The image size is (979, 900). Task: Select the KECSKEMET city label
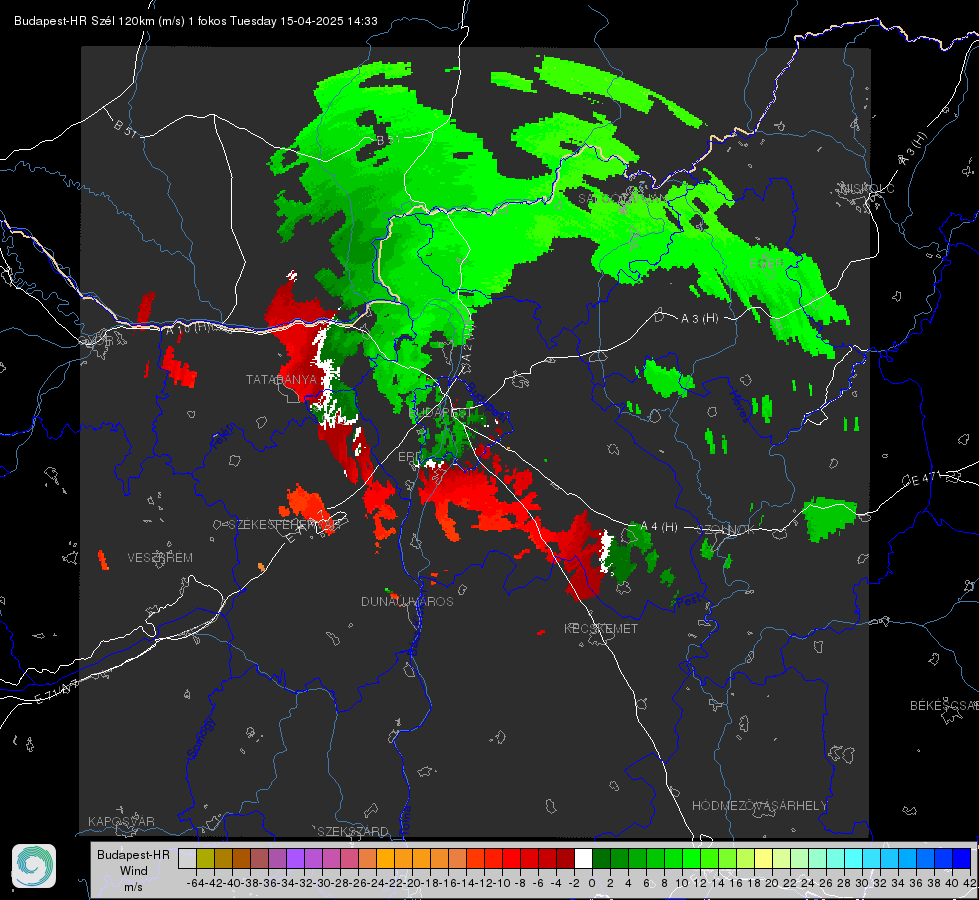click(x=601, y=628)
